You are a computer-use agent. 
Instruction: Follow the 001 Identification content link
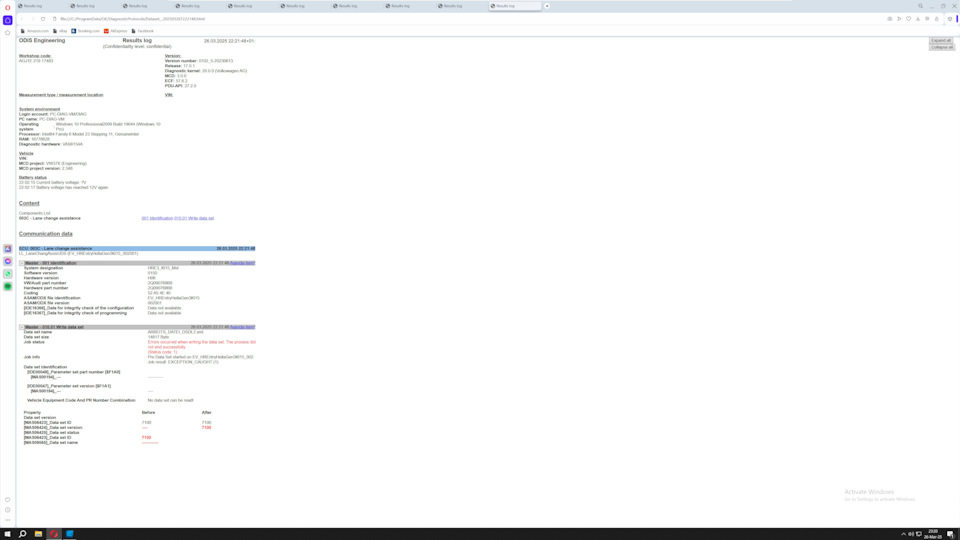[x=157, y=218]
